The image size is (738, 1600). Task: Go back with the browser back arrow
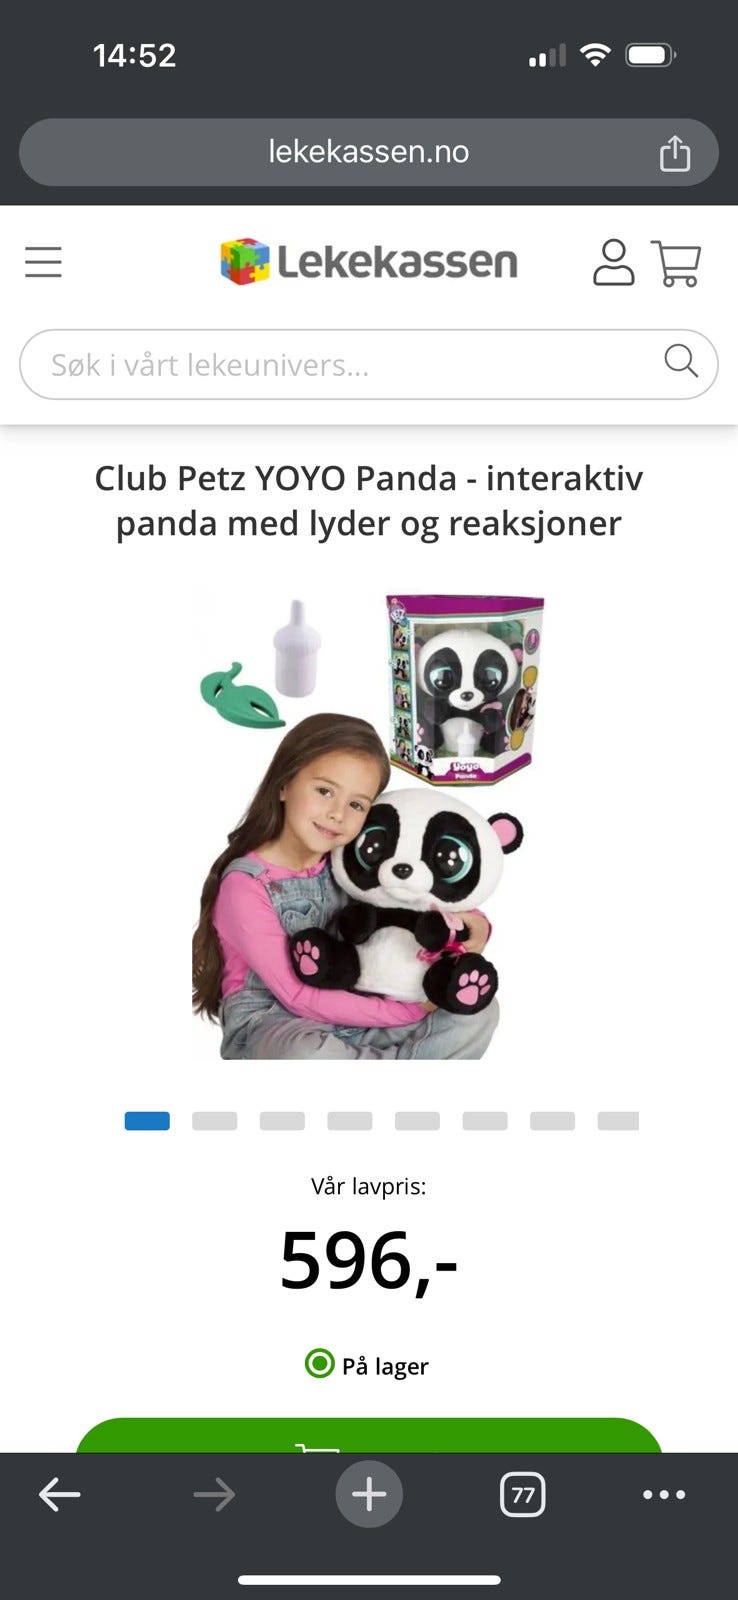(59, 1495)
